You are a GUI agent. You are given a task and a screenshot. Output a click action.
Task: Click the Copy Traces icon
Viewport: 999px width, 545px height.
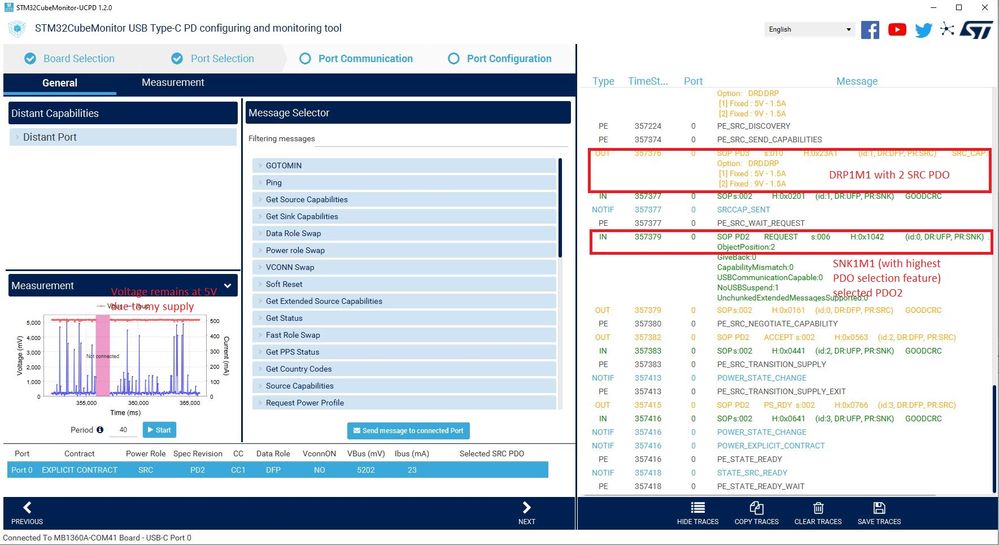(x=756, y=507)
